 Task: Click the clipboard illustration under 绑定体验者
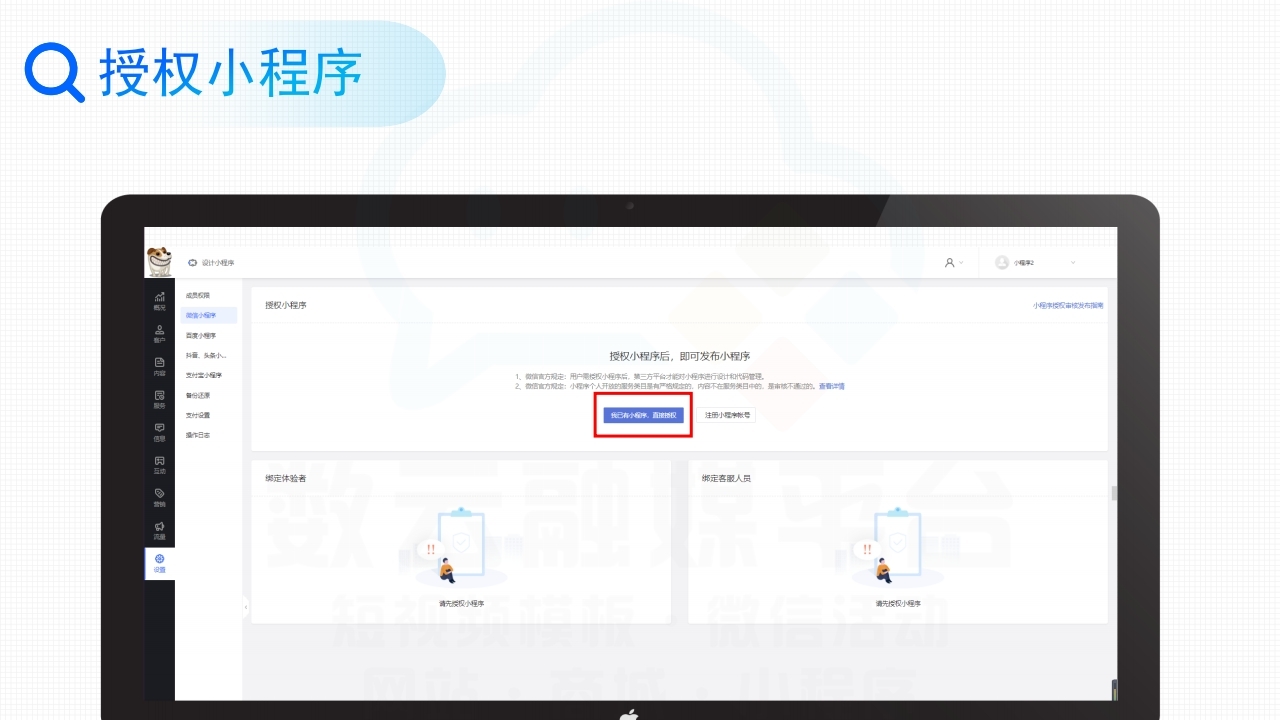[461, 546]
